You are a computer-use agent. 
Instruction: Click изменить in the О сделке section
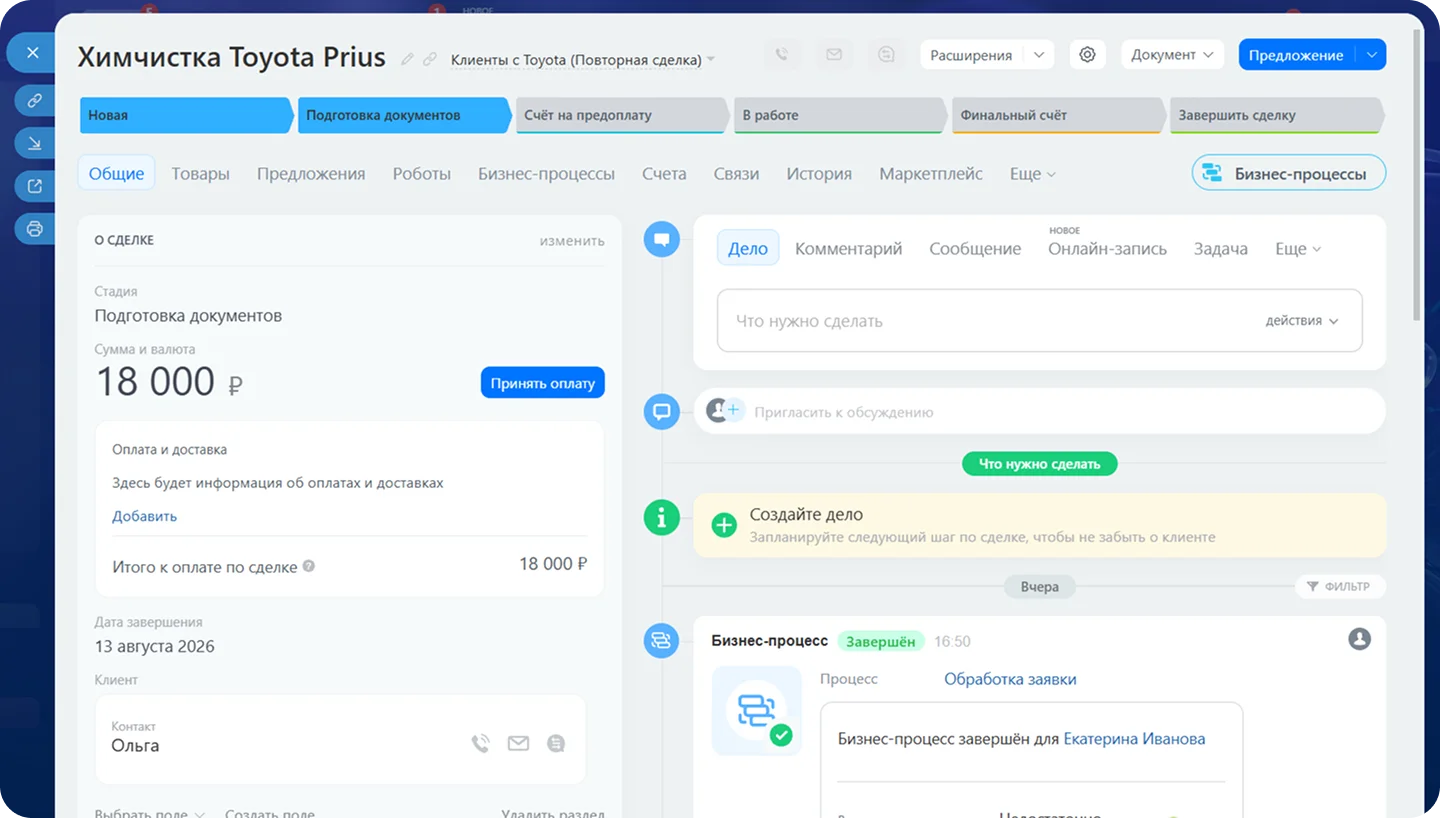[x=572, y=241]
